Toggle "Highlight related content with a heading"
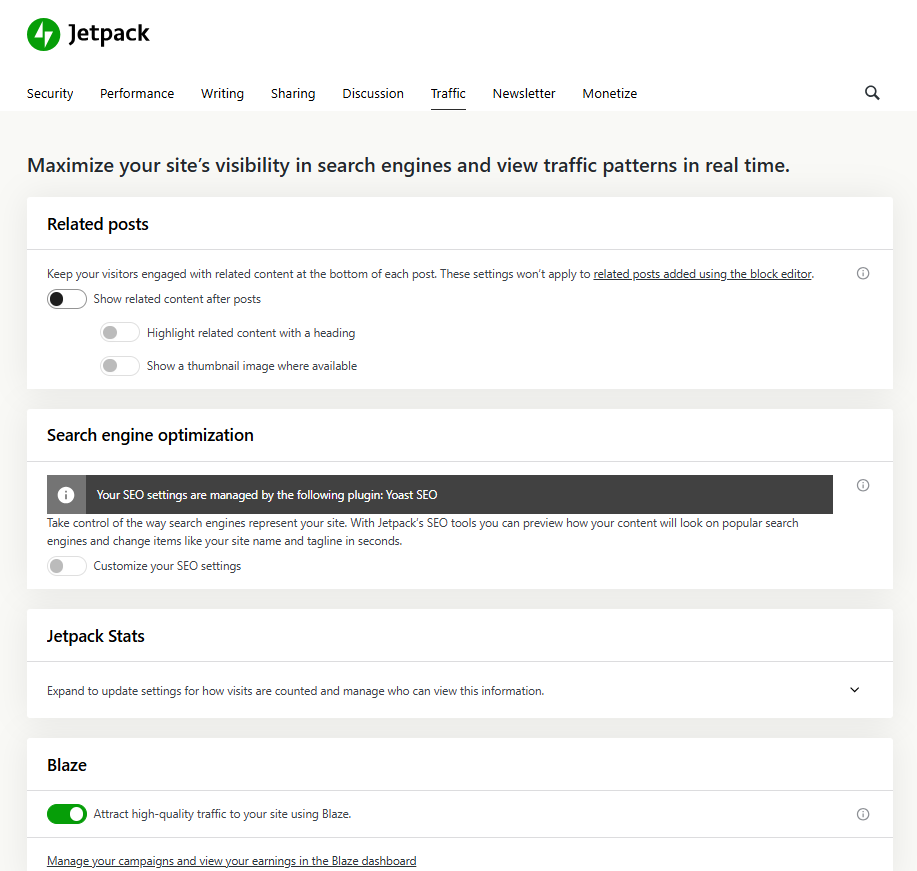The width and height of the screenshot is (917, 871). click(x=119, y=331)
